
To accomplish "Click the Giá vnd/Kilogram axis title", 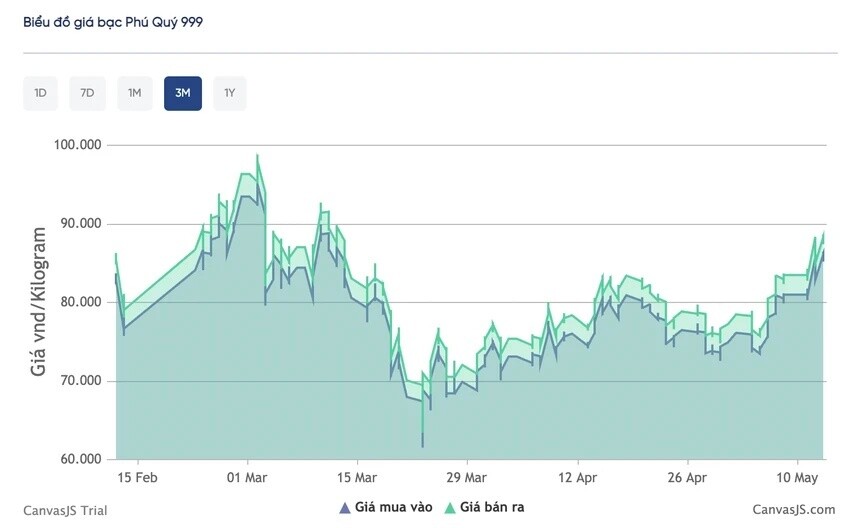I will click(38, 302).
